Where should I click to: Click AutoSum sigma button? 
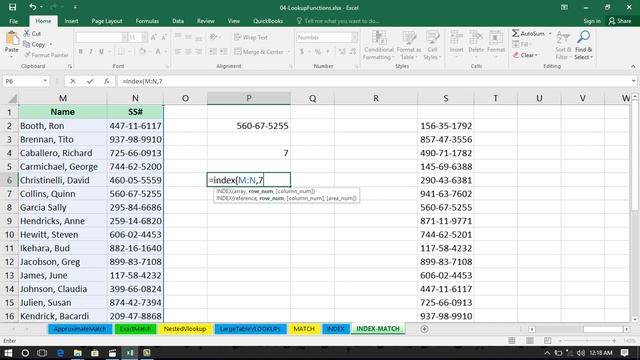point(528,33)
